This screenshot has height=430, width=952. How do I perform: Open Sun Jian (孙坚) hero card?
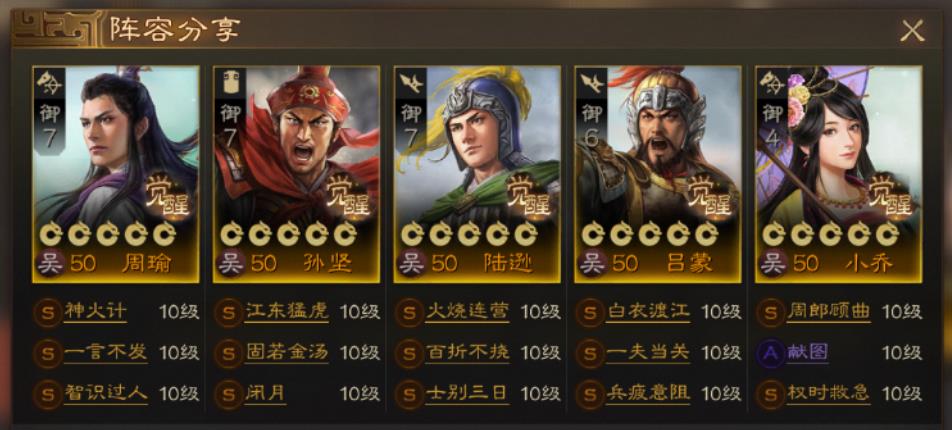[296, 174]
